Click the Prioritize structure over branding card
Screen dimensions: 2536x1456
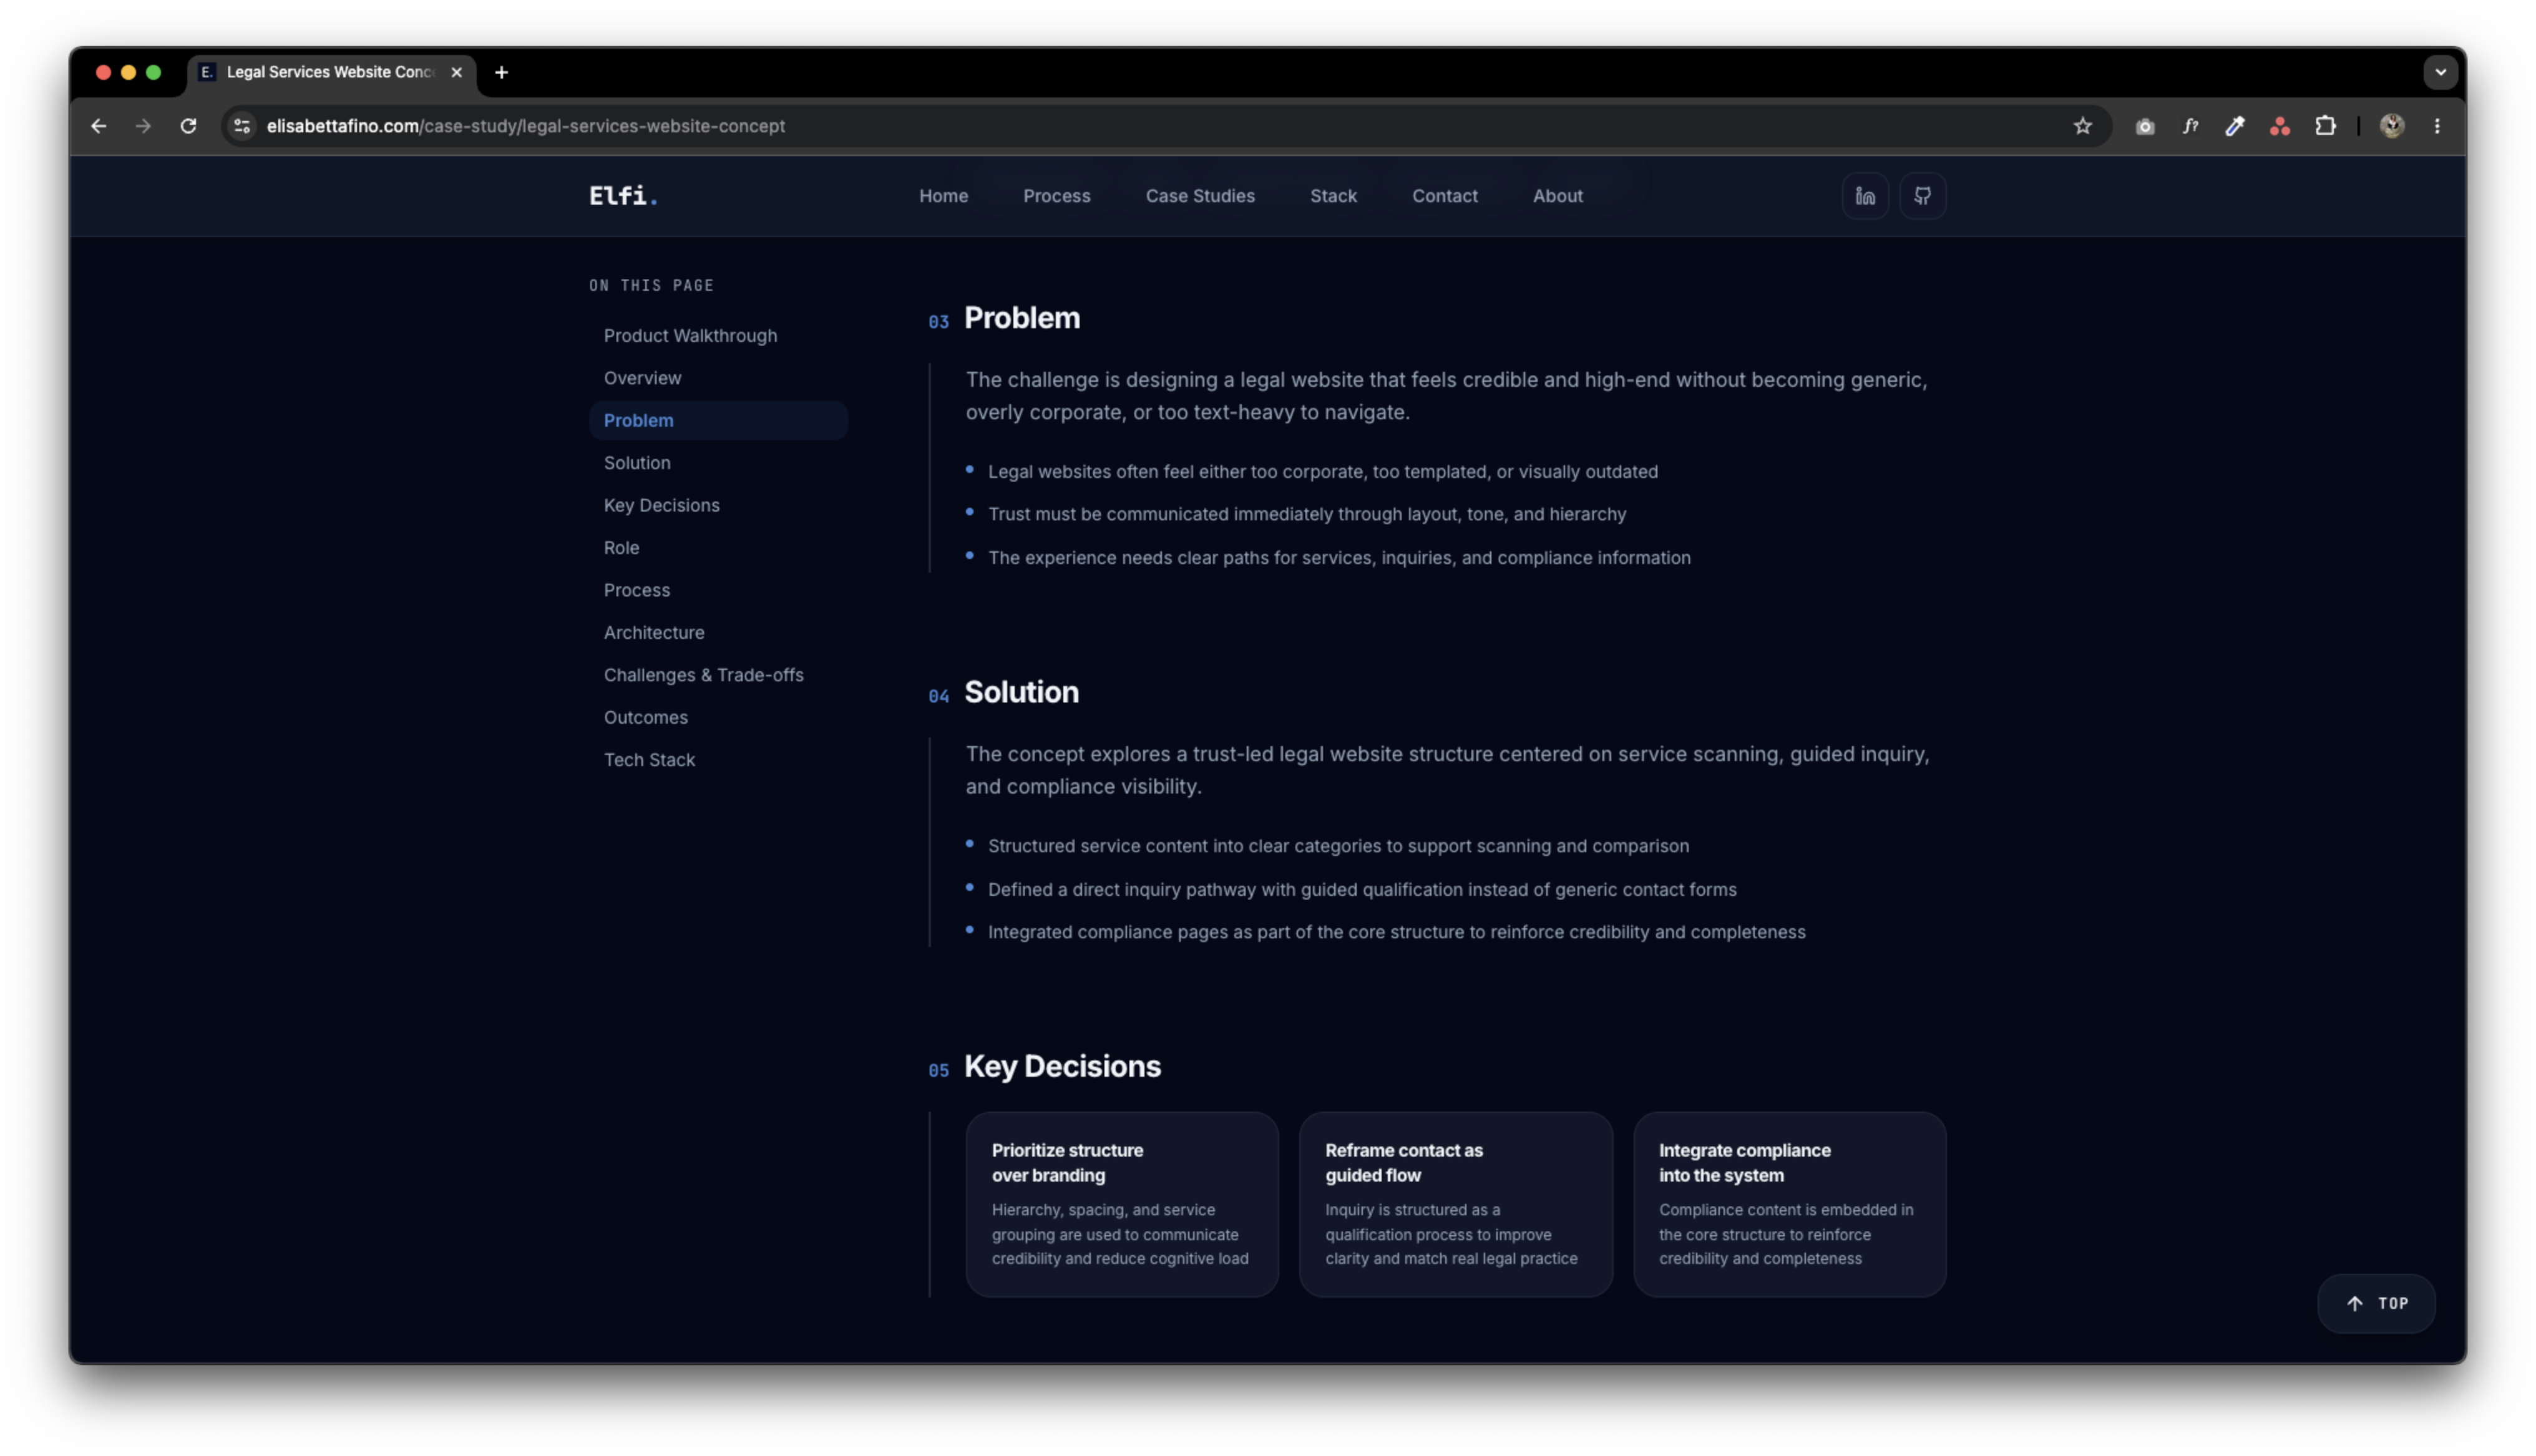1122,1205
